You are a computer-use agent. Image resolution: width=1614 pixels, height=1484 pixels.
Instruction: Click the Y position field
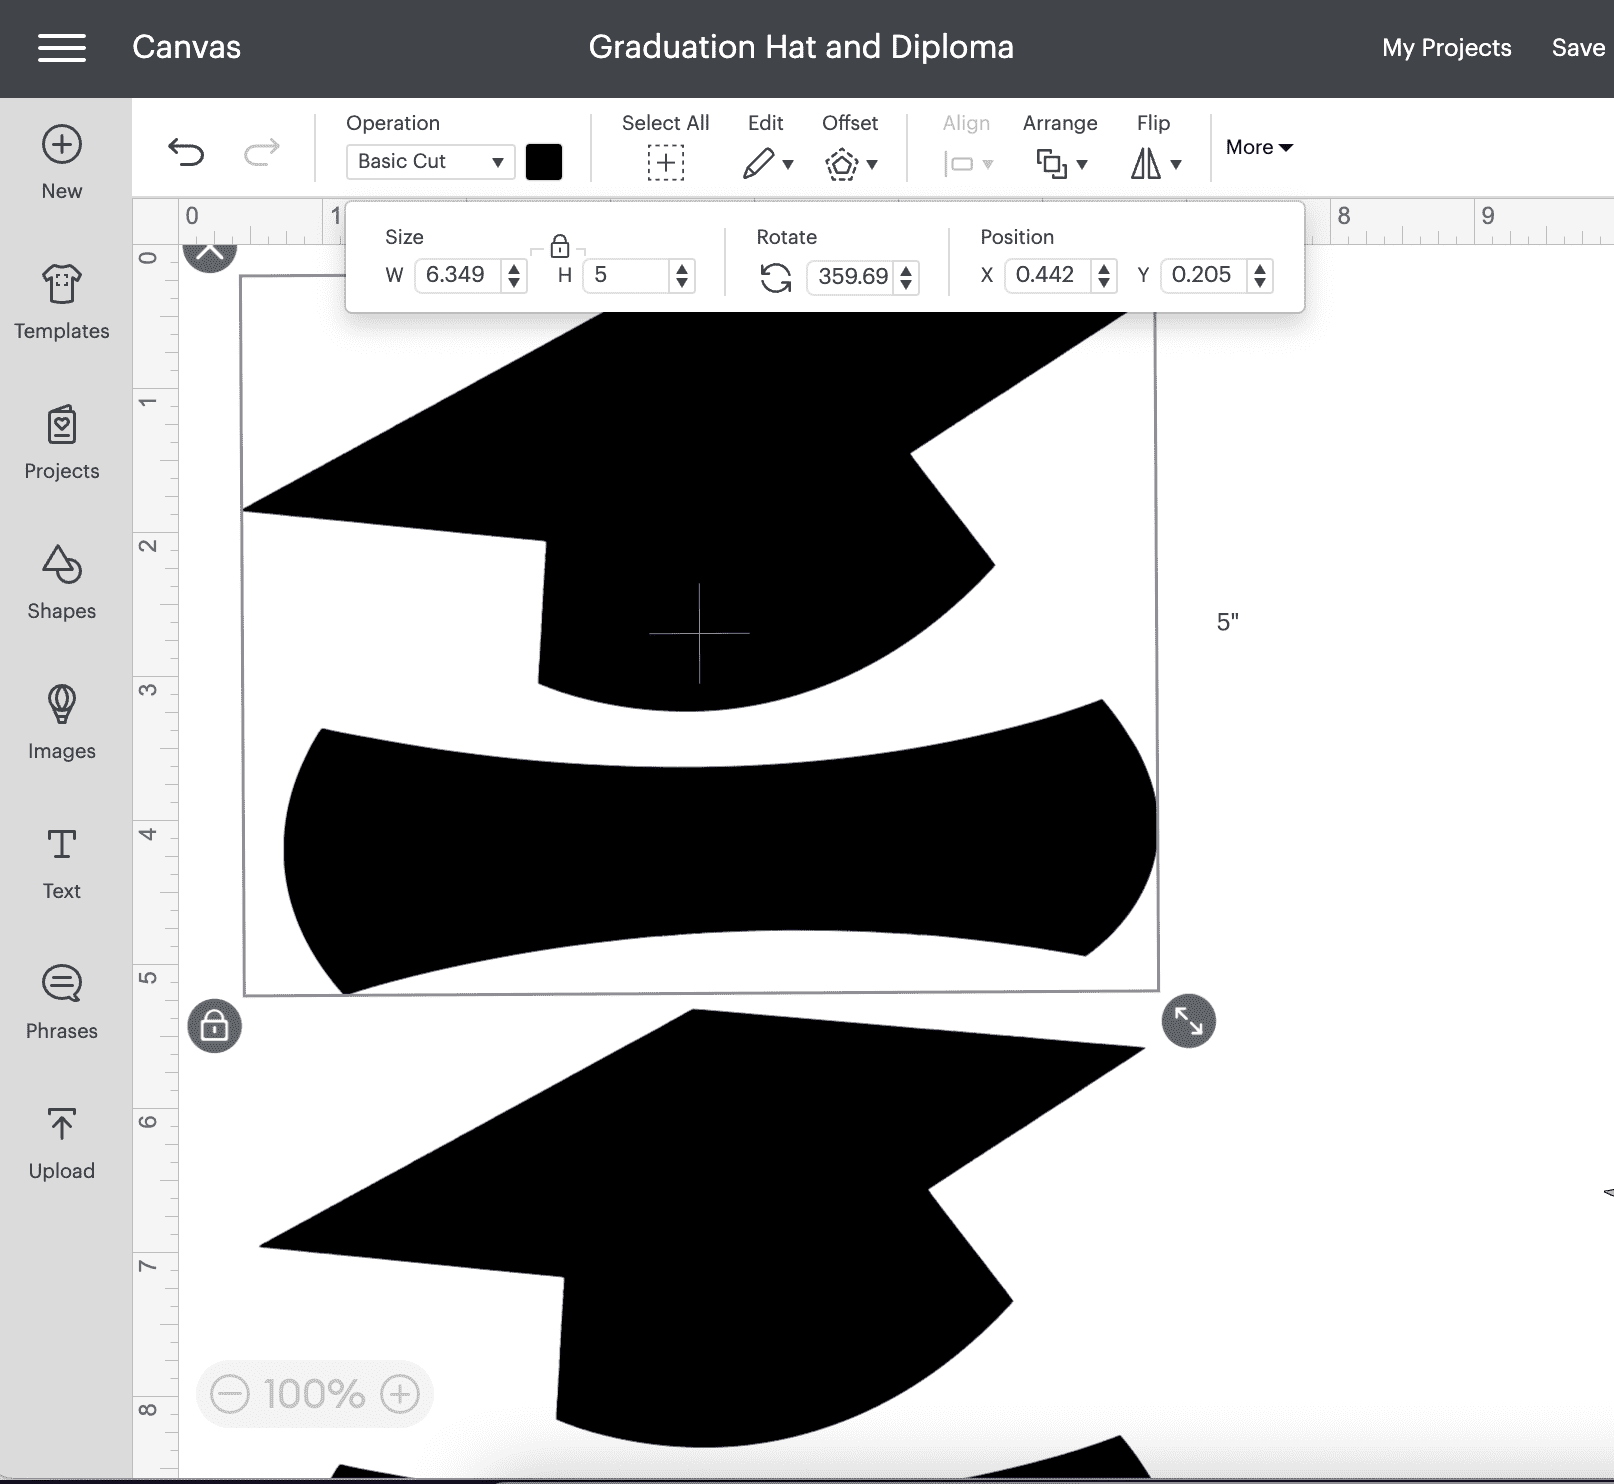pos(1204,275)
